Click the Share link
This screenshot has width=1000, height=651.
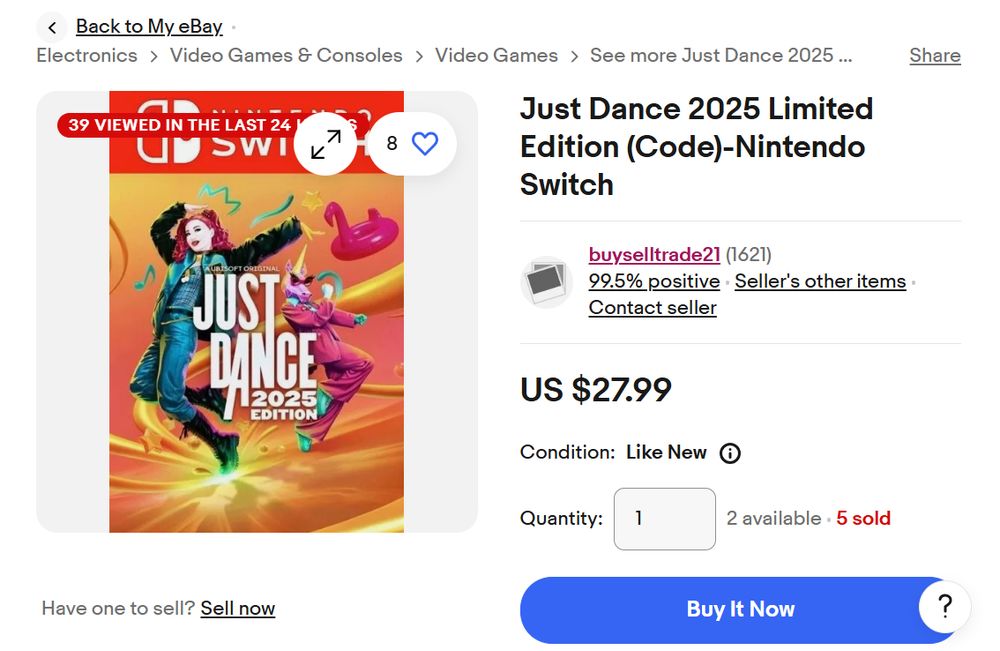(935, 56)
